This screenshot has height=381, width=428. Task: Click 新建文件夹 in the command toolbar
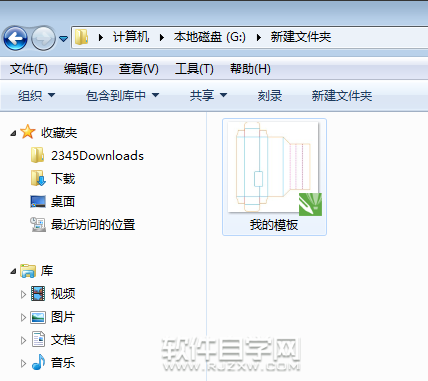click(x=342, y=96)
